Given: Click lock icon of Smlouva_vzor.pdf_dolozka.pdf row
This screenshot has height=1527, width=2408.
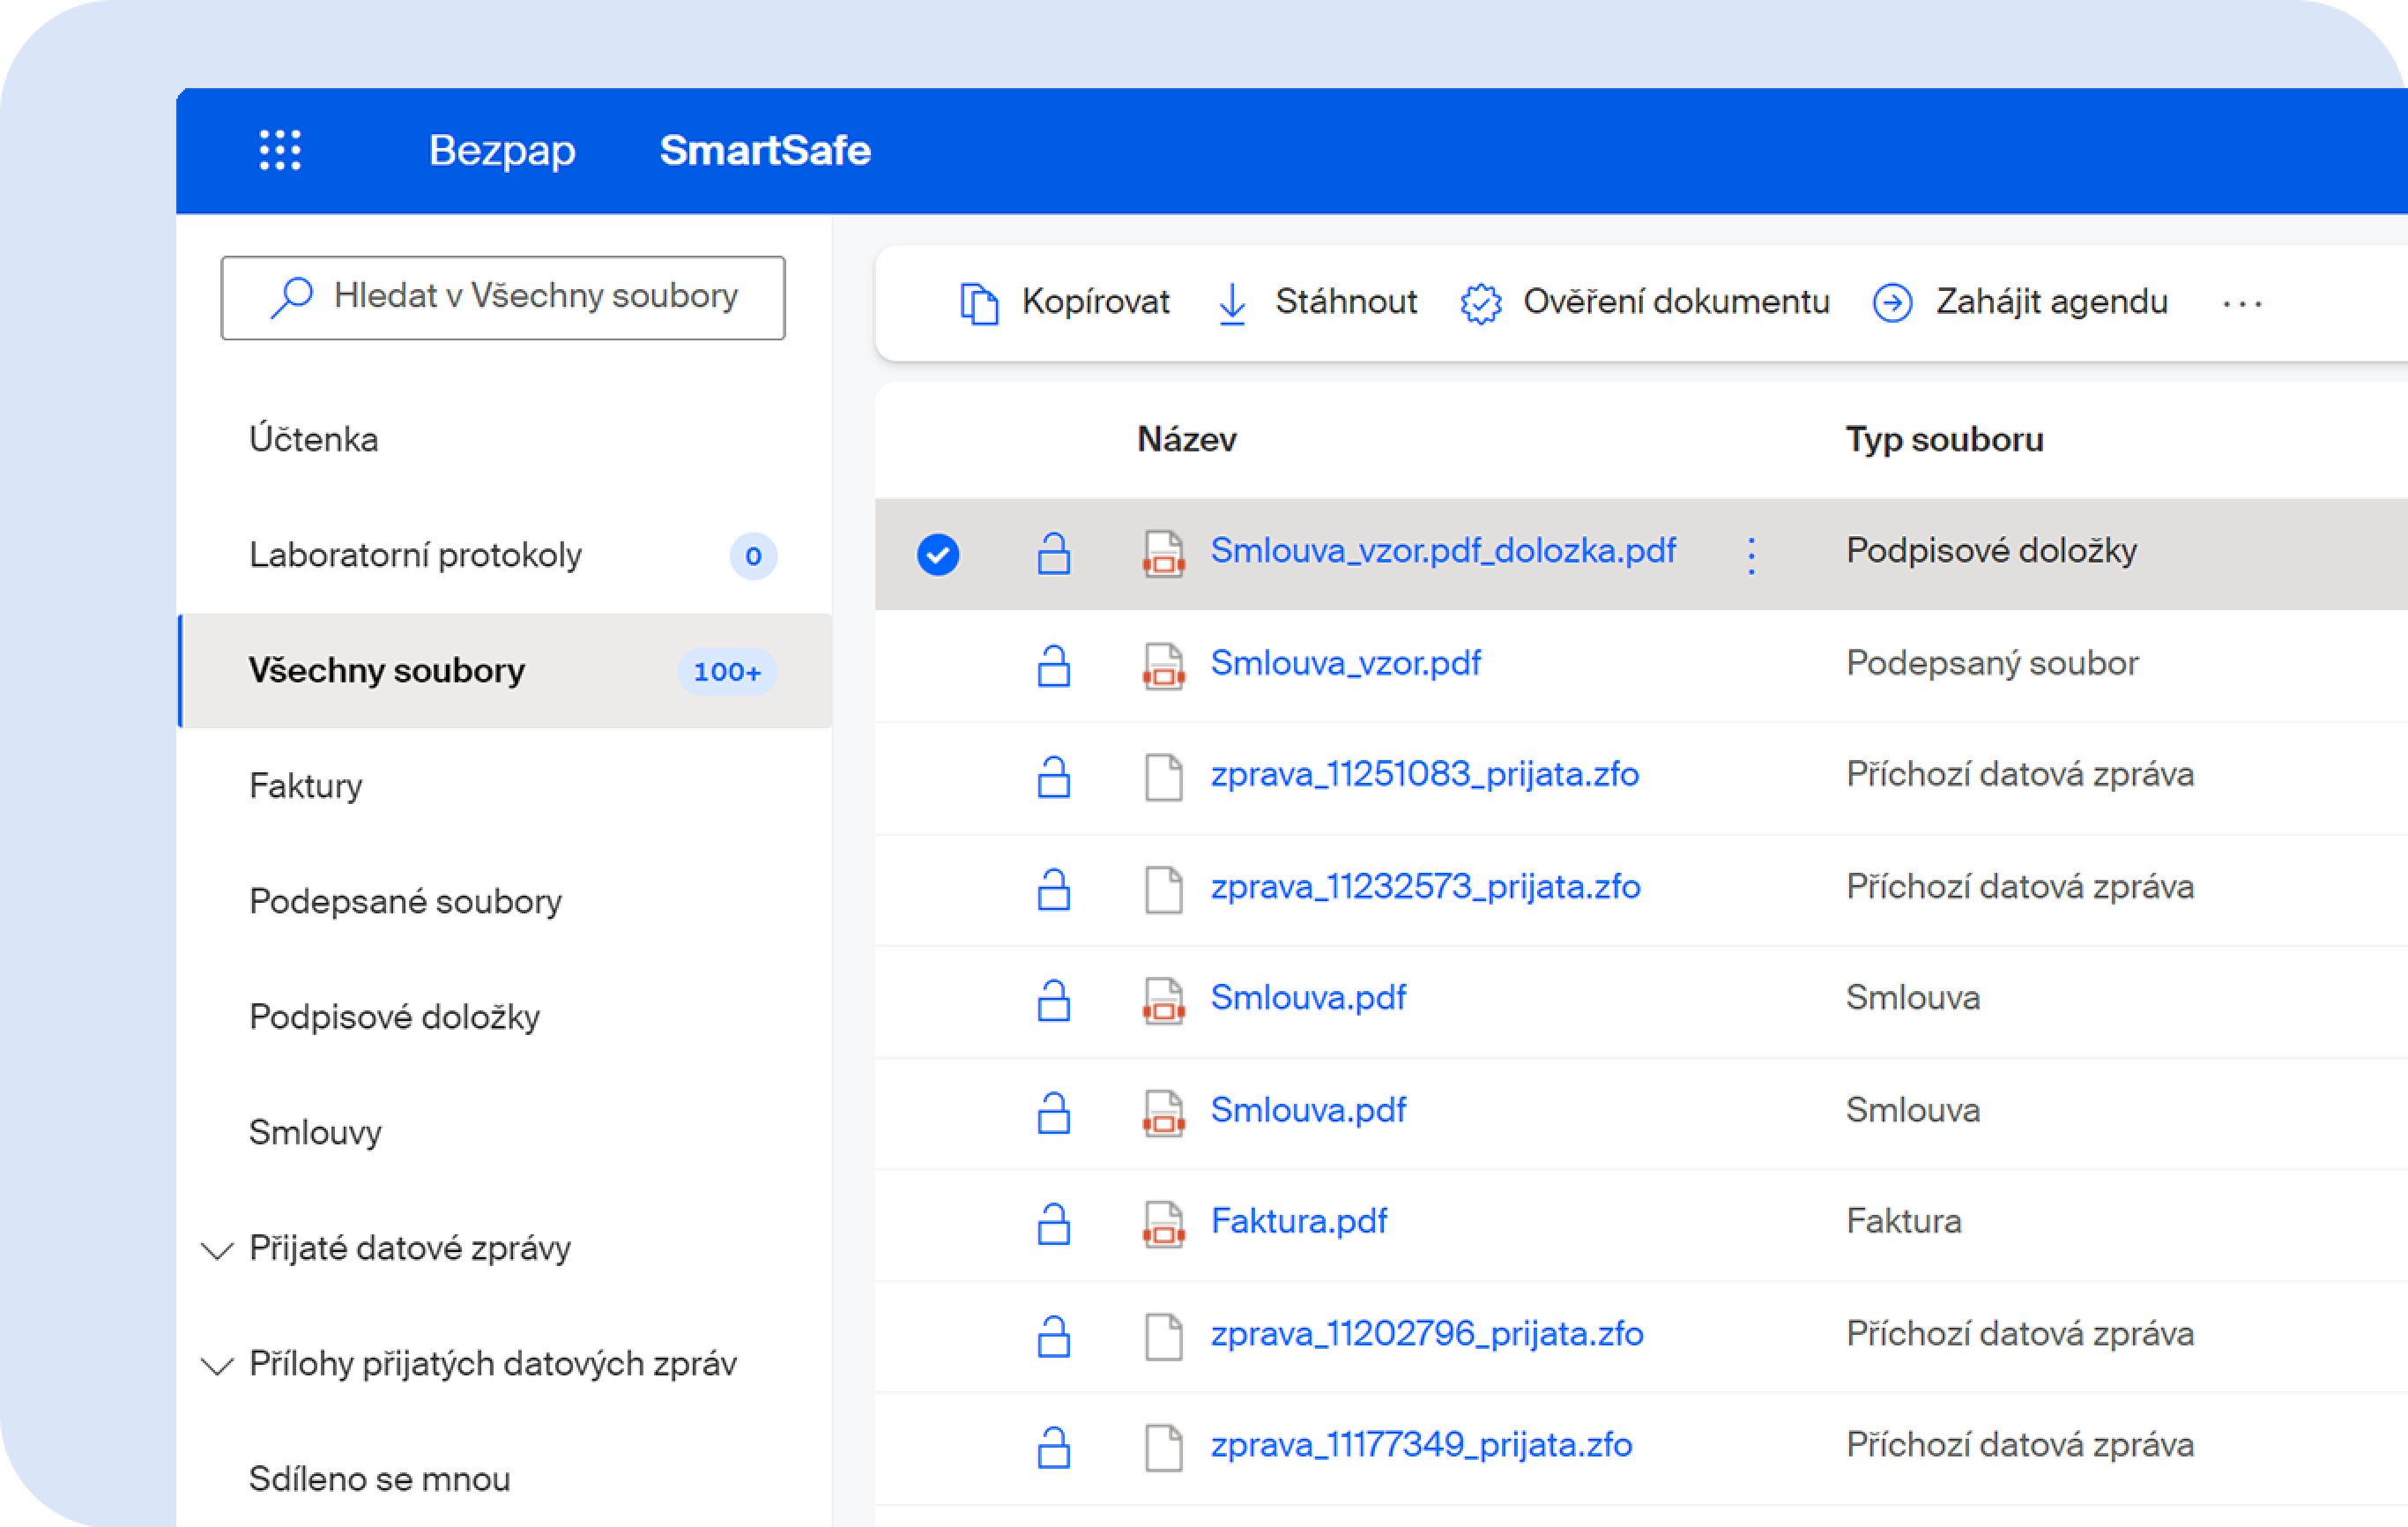Looking at the screenshot, I should [x=1054, y=553].
